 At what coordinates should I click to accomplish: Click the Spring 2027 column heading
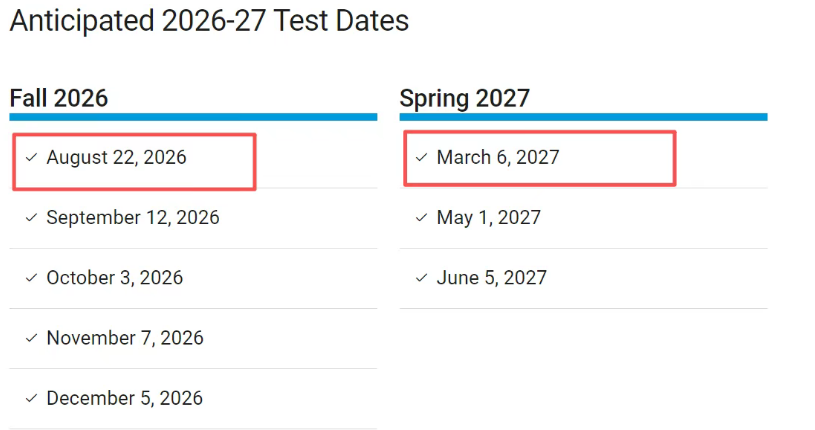coord(465,98)
